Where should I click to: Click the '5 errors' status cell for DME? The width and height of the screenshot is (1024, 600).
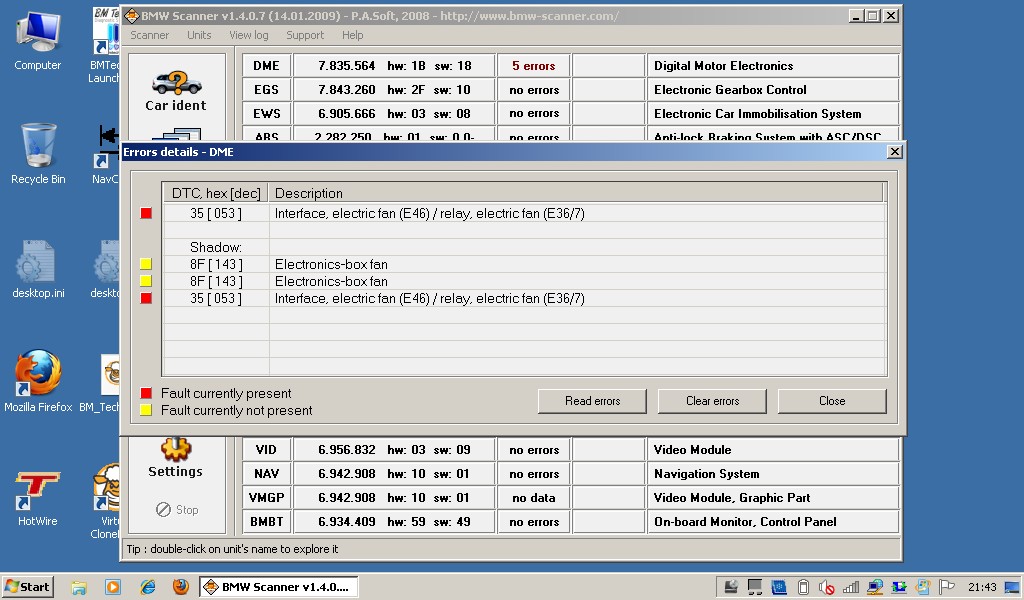point(534,66)
